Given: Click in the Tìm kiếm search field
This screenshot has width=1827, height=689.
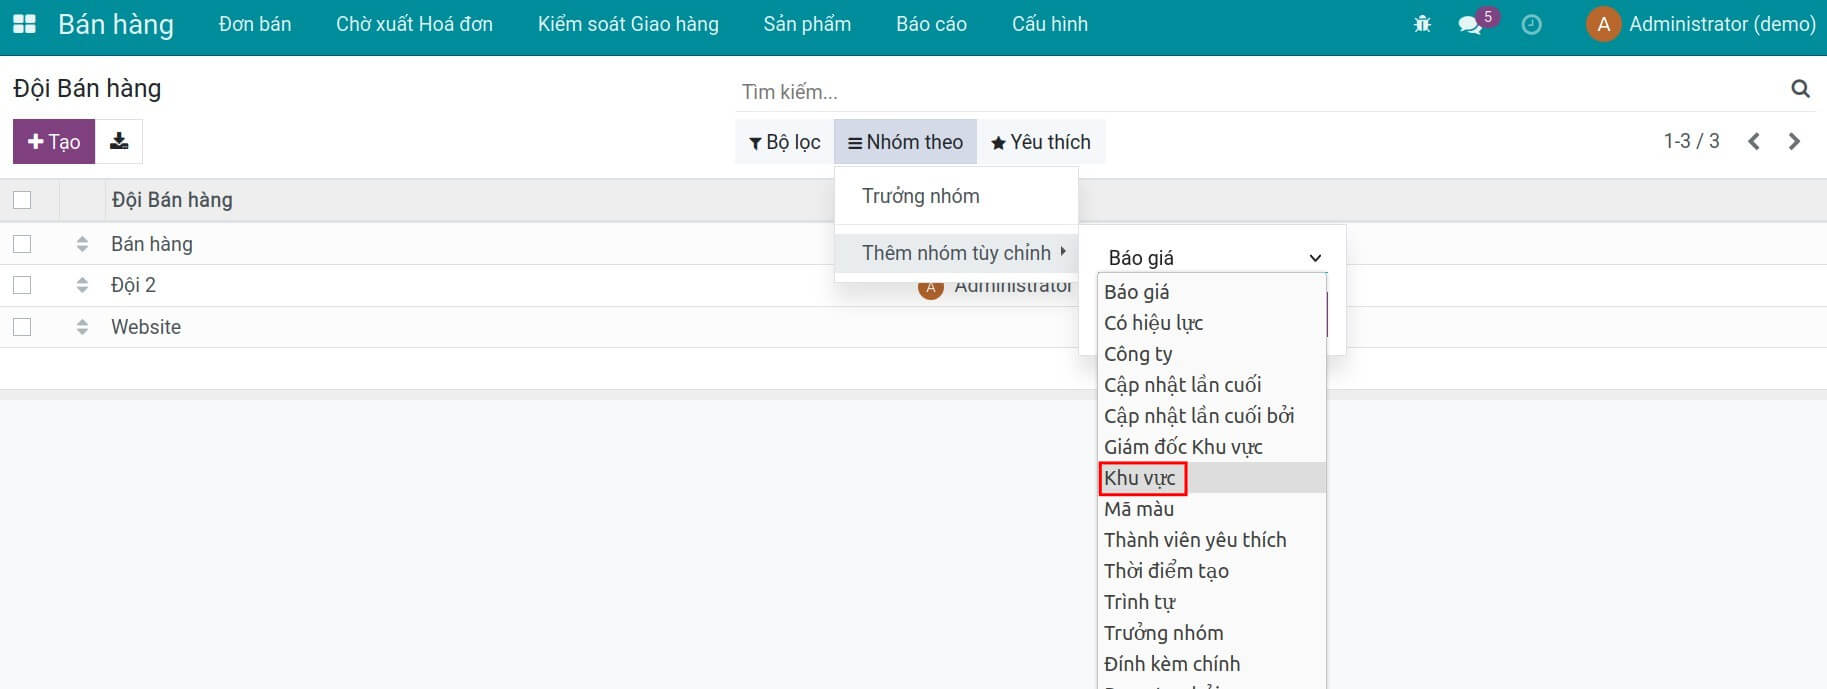Looking at the screenshot, I should point(1260,92).
